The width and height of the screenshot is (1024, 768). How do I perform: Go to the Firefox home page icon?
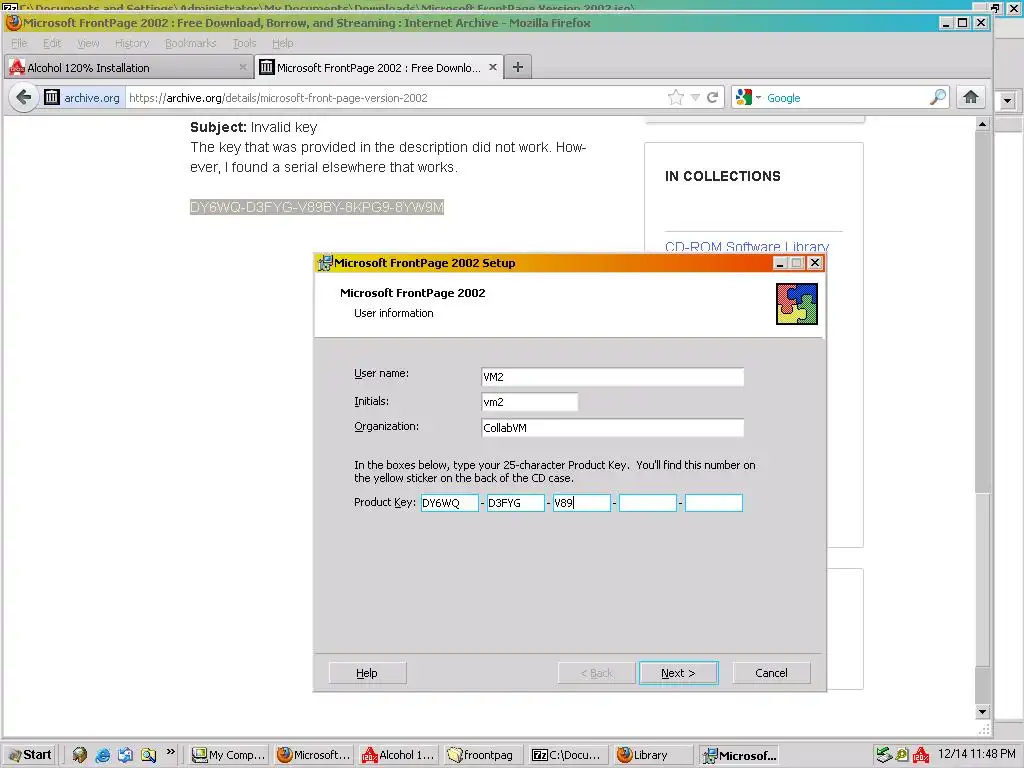[971, 98]
